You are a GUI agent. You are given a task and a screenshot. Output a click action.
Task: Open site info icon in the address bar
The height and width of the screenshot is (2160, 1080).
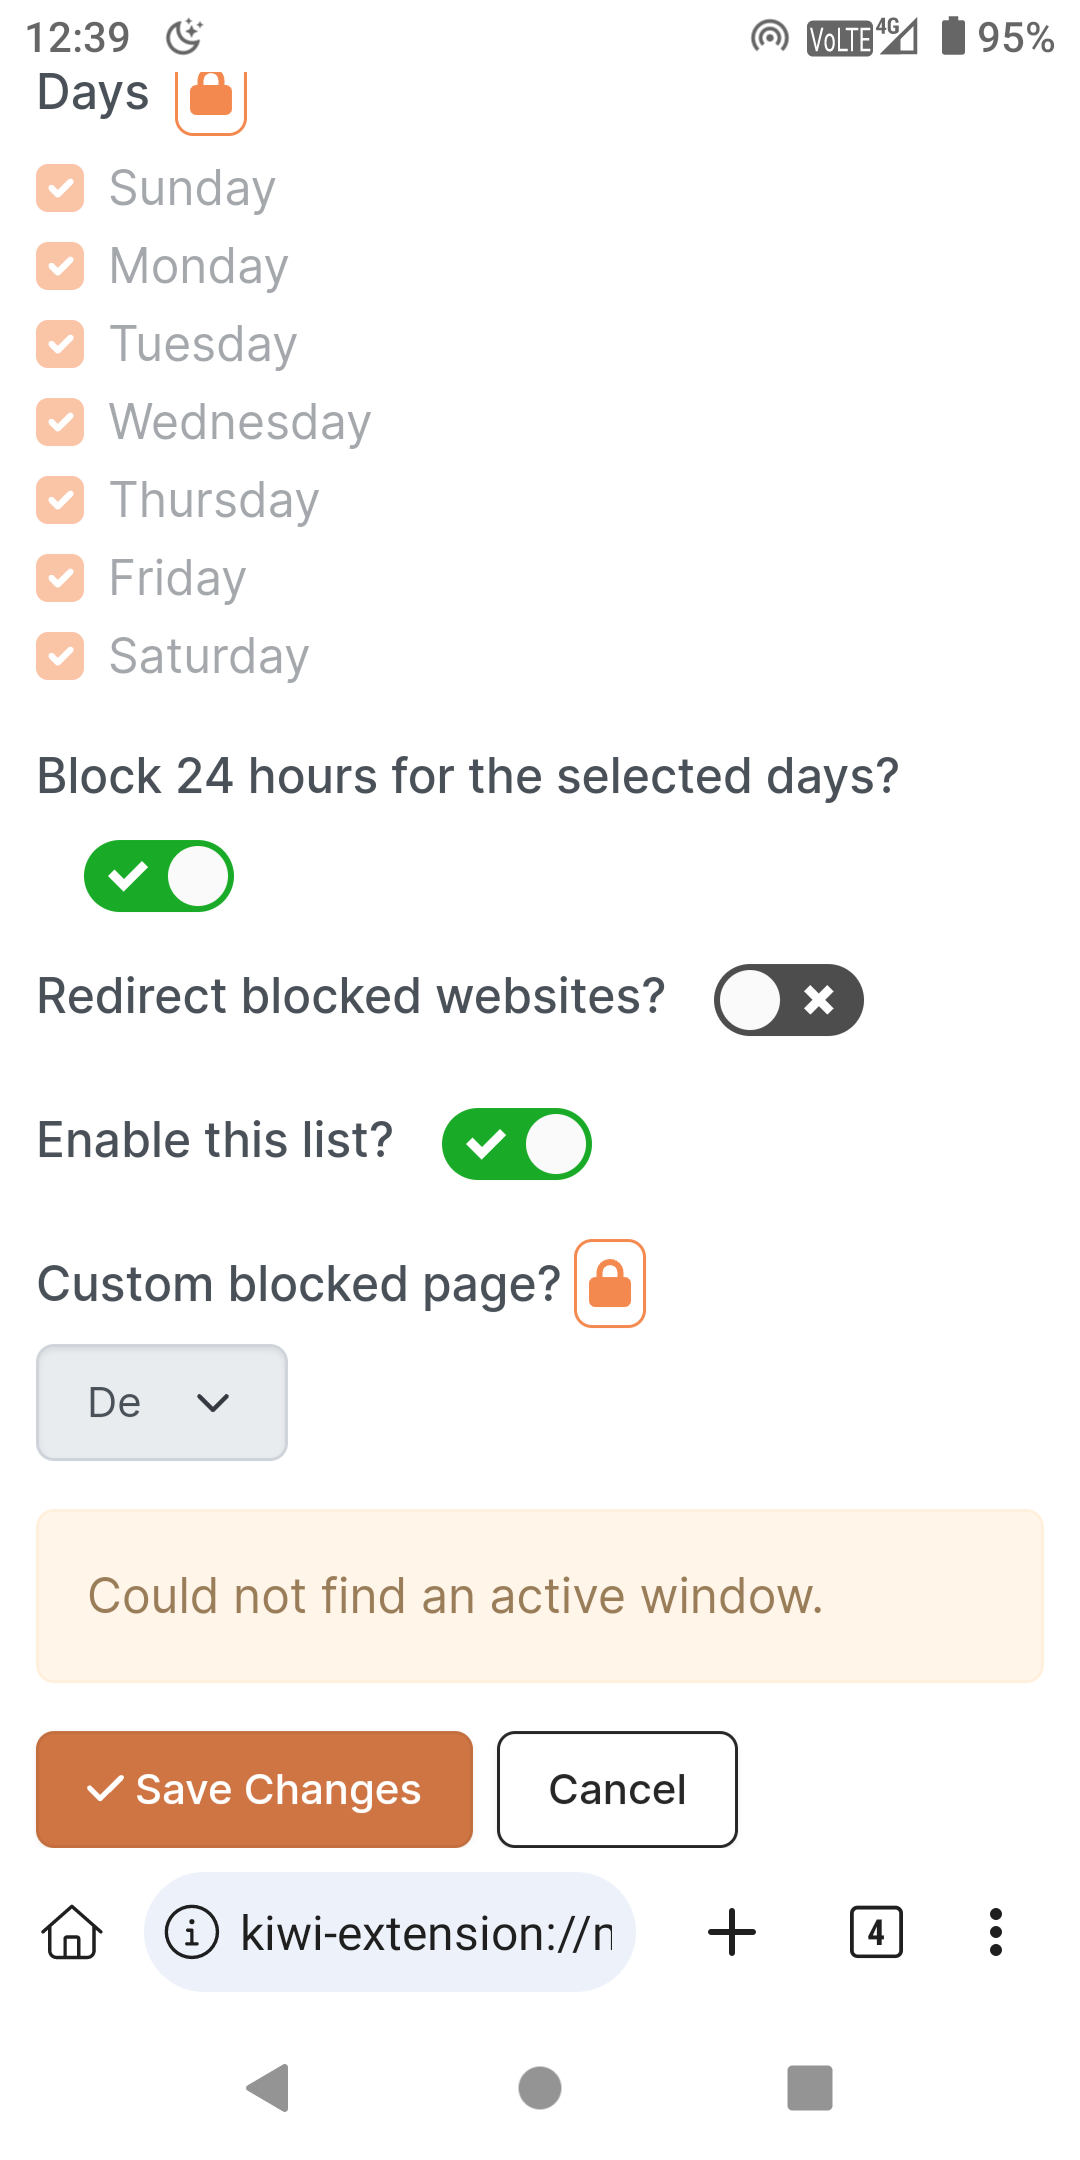click(193, 1932)
